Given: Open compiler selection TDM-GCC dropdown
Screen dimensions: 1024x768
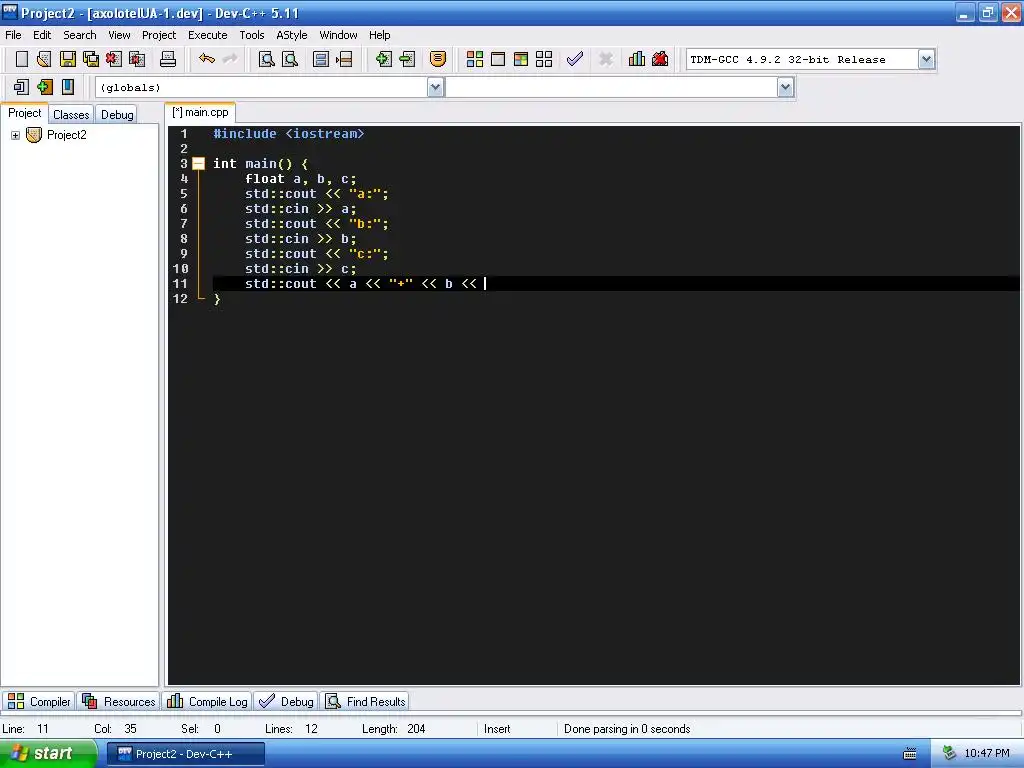Looking at the screenshot, I should pyautogui.click(x=926, y=59).
